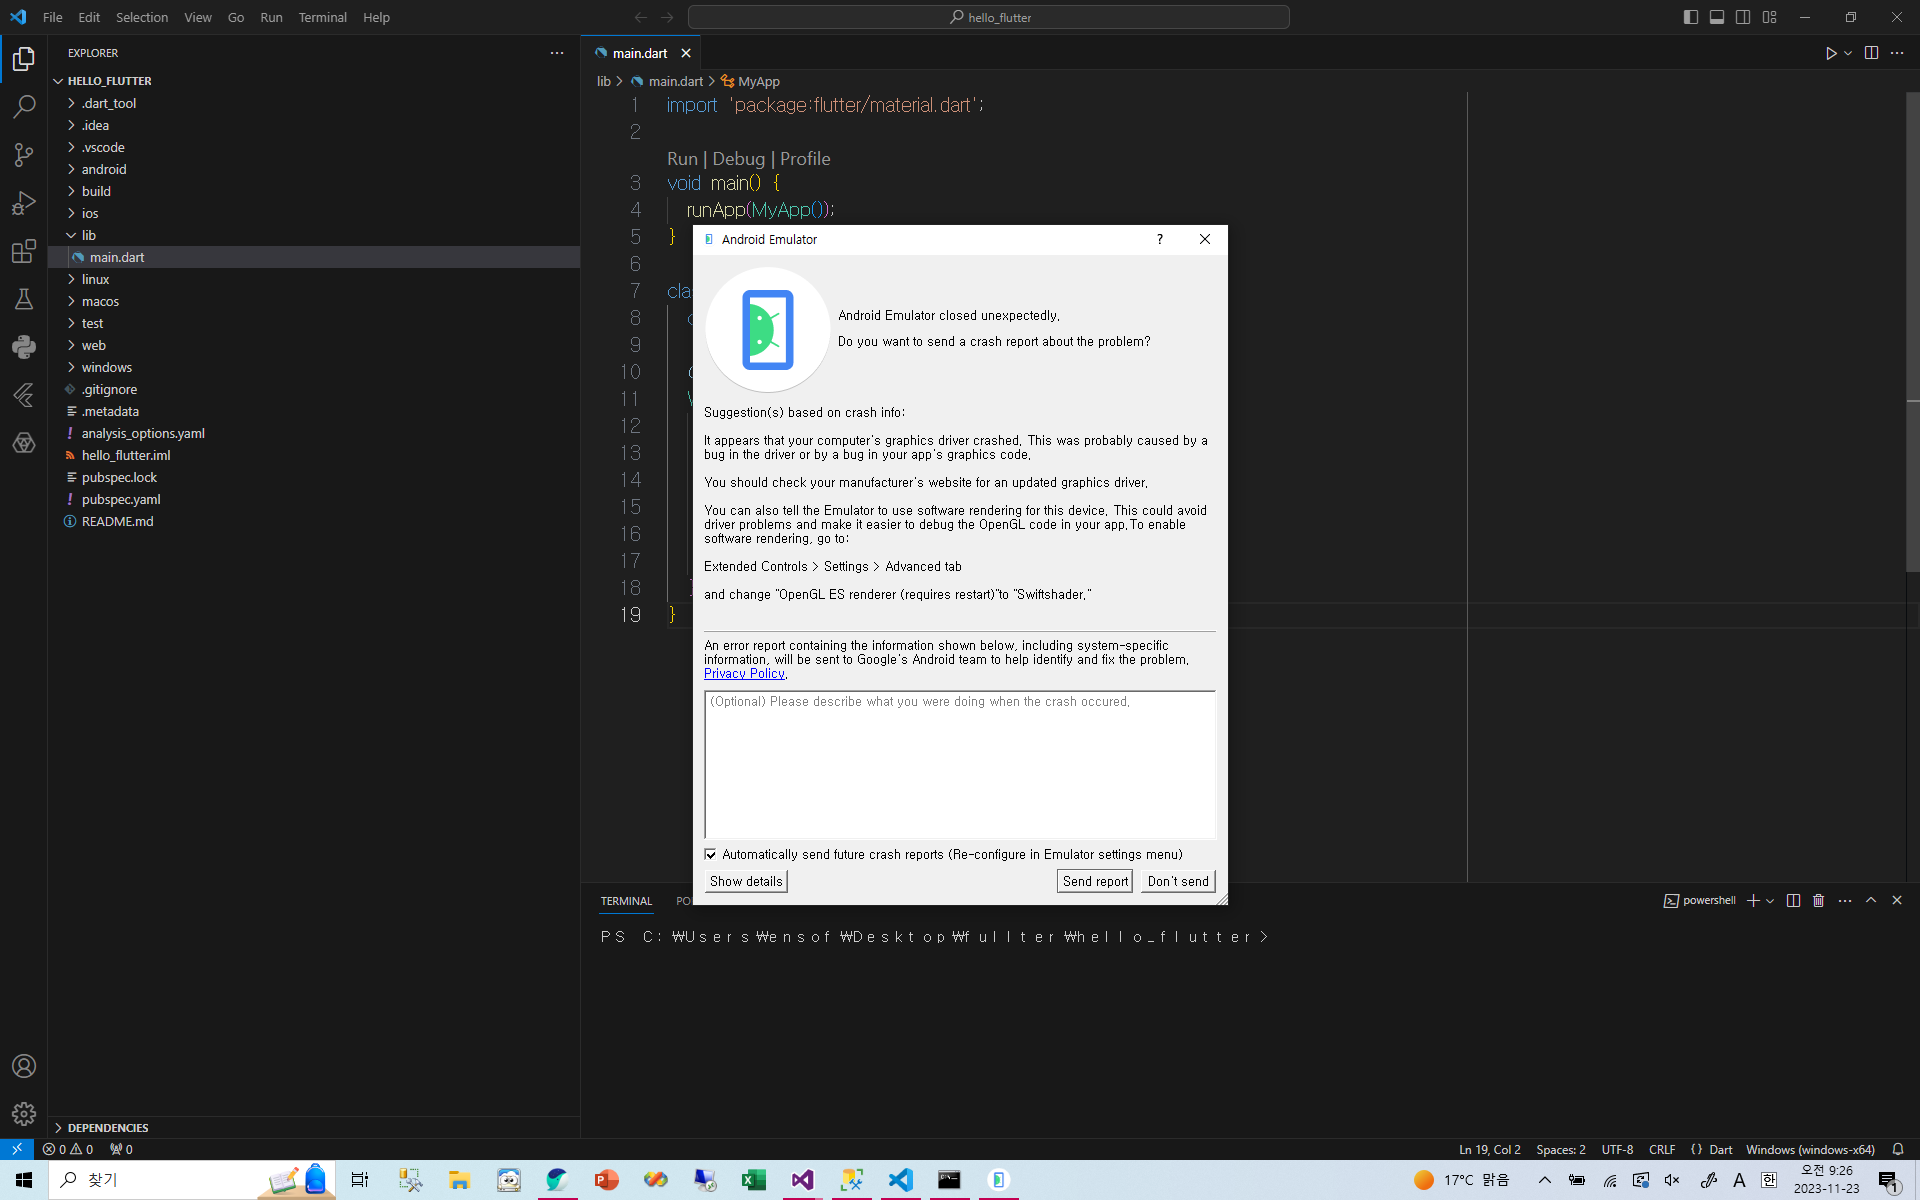The width and height of the screenshot is (1920, 1200).
Task: Click the Debug CodeLens above main
Action: click(x=738, y=159)
